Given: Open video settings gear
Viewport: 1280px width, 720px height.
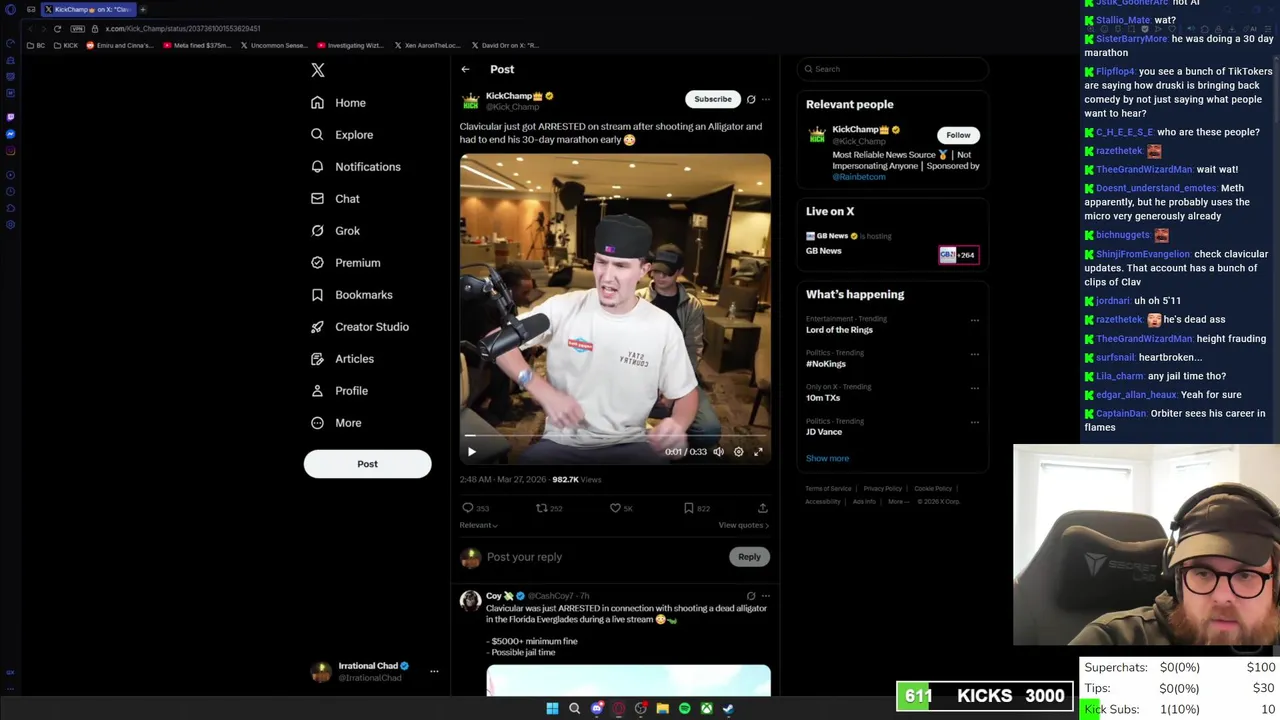Looking at the screenshot, I should [739, 452].
